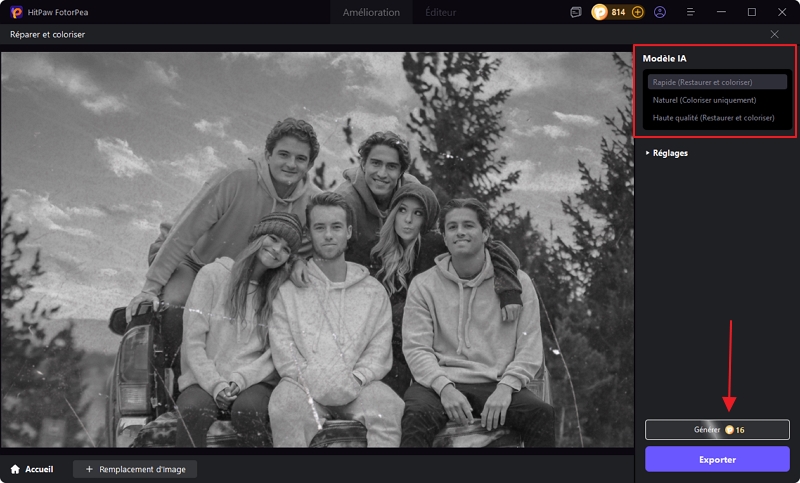Click the Générer button
The image size is (800, 483).
(716, 429)
